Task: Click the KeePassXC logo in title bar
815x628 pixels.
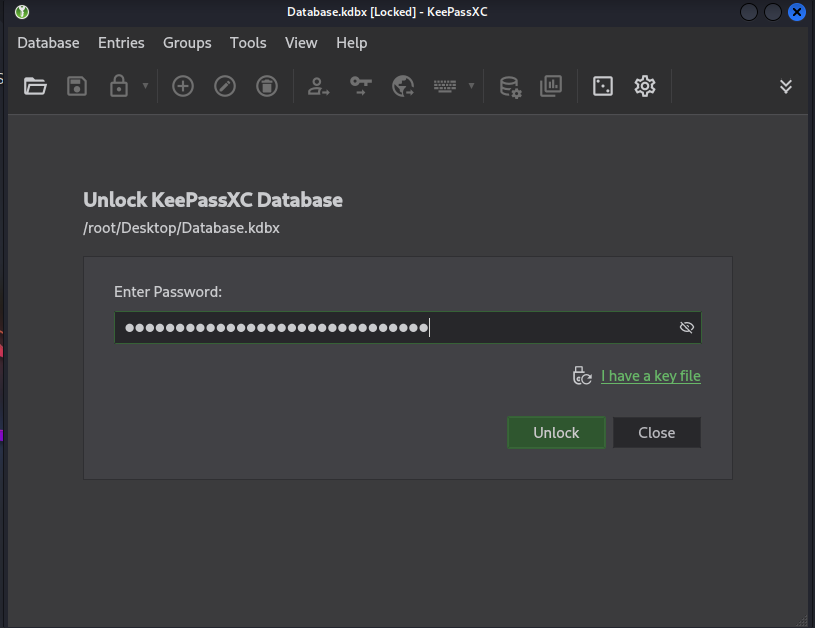Action: 22,11
